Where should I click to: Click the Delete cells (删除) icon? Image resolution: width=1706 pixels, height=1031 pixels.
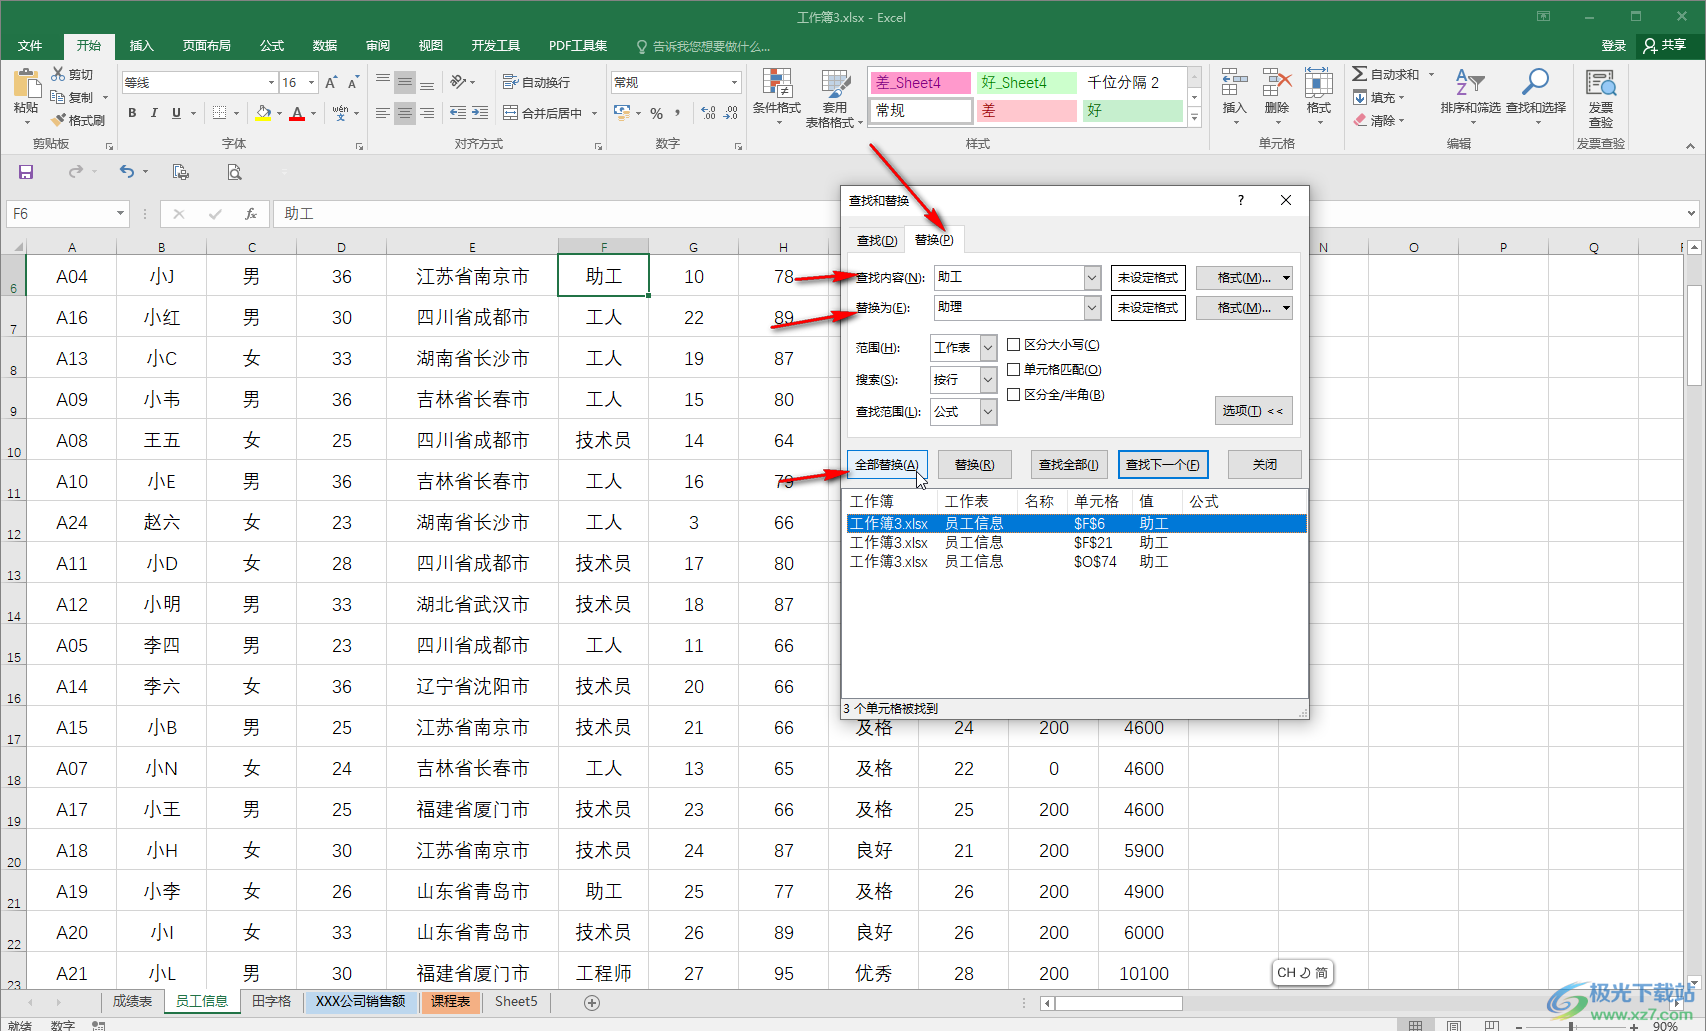[x=1277, y=84]
